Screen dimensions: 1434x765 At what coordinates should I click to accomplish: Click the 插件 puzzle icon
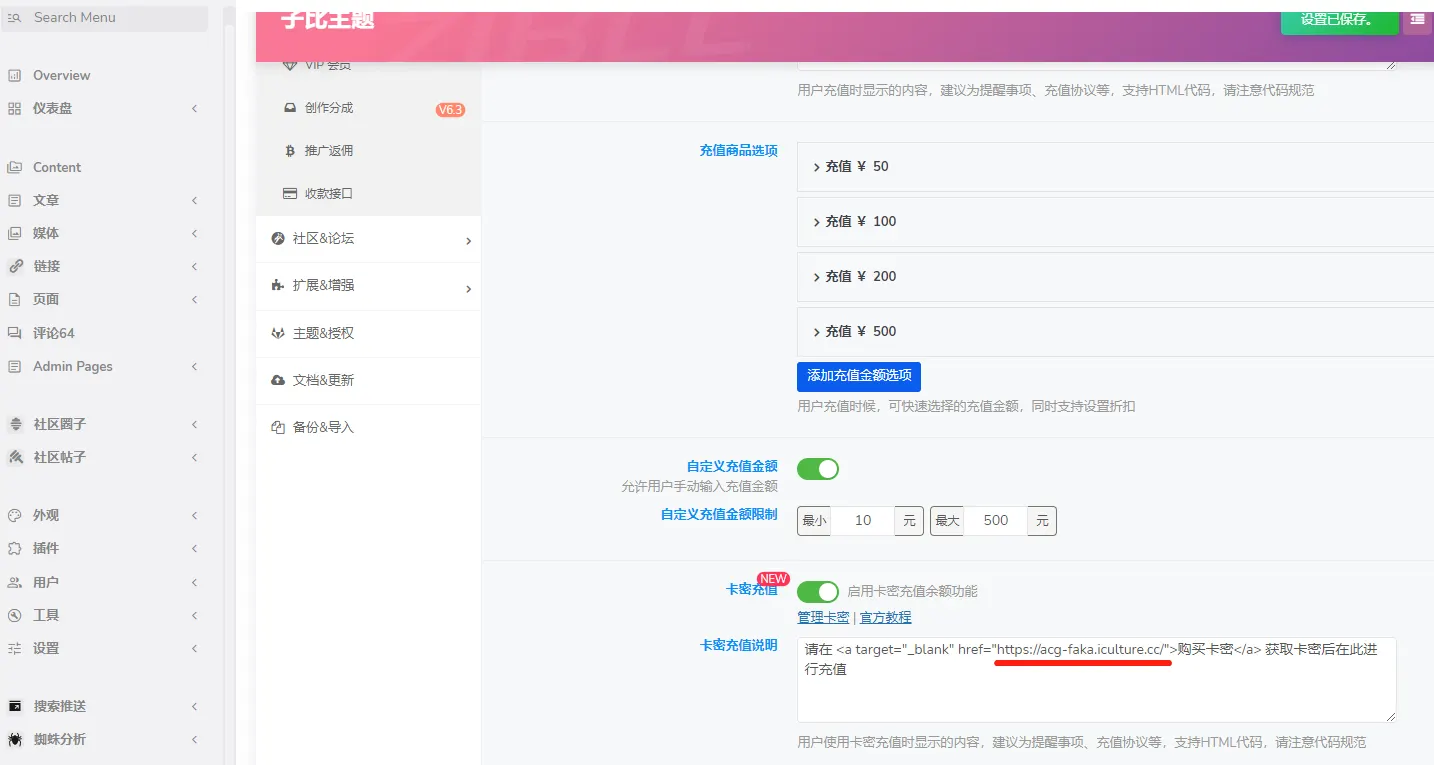pyautogui.click(x=14, y=548)
